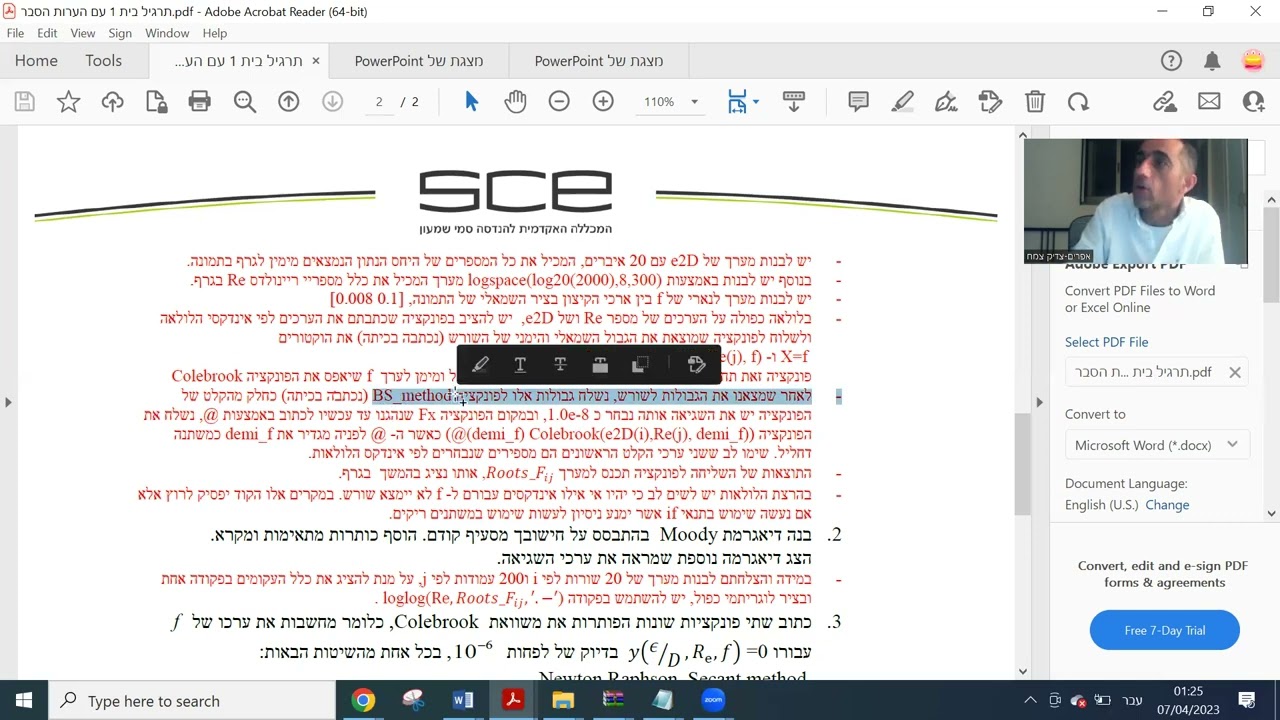Switch to the second PowerPoint document tab
1280x720 pixels.
tap(599, 61)
